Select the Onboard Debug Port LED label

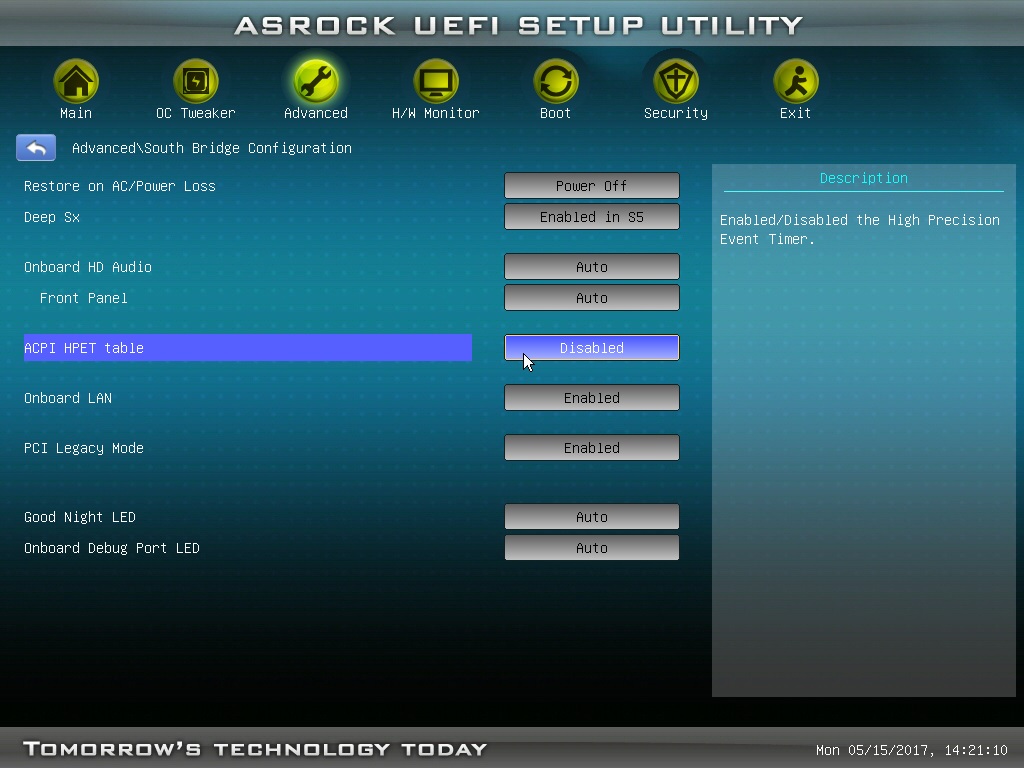(x=112, y=549)
